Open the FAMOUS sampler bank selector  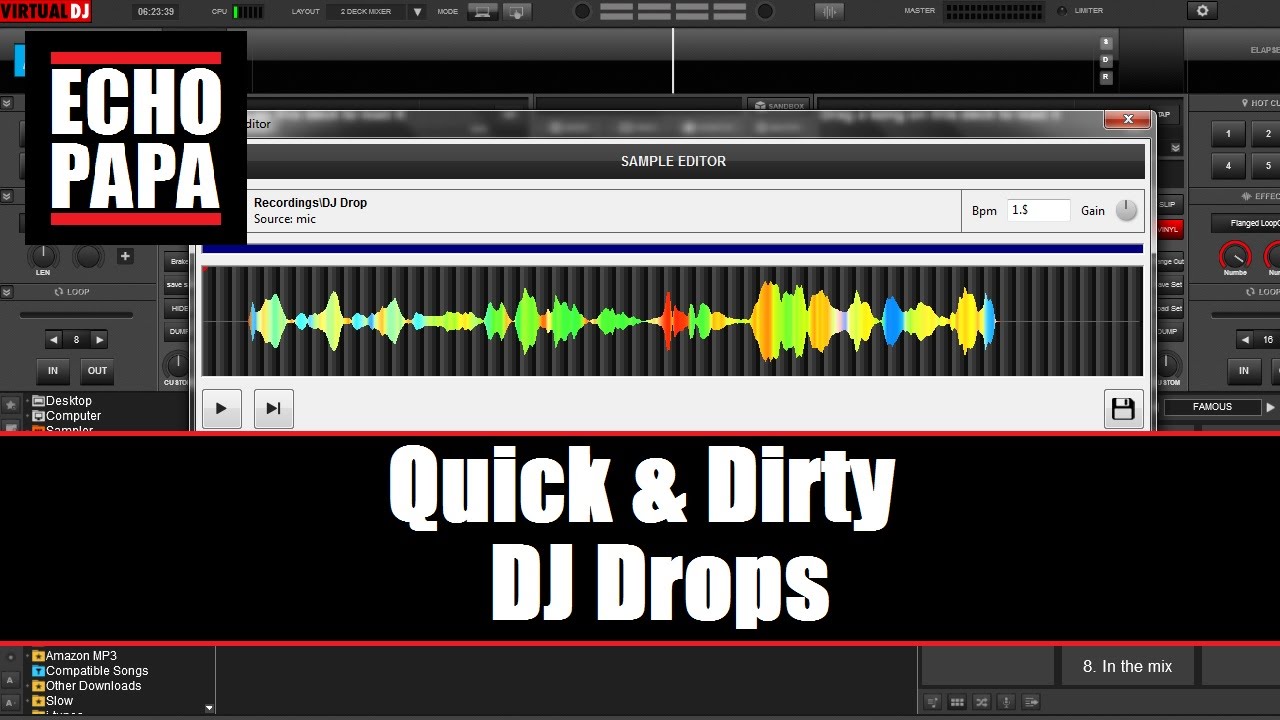click(1212, 407)
